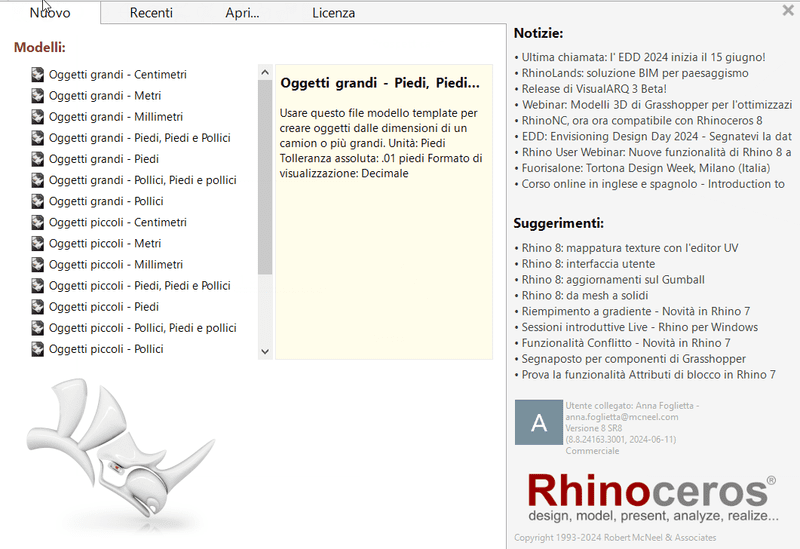Click icon beside Oggetti piccoli - Piedi, Piedi e Pollici

point(37,286)
